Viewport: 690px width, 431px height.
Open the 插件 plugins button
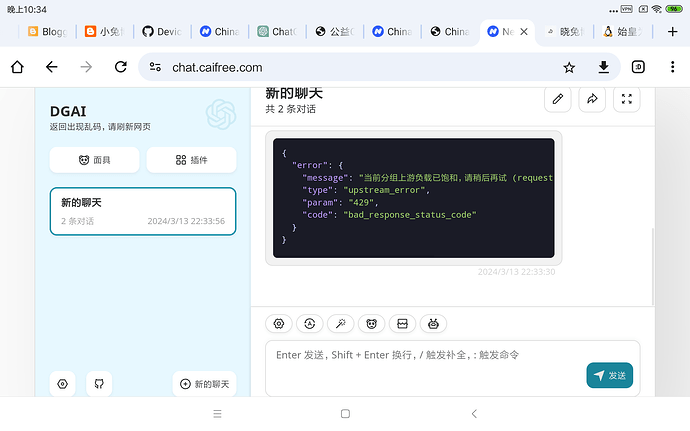point(191,160)
